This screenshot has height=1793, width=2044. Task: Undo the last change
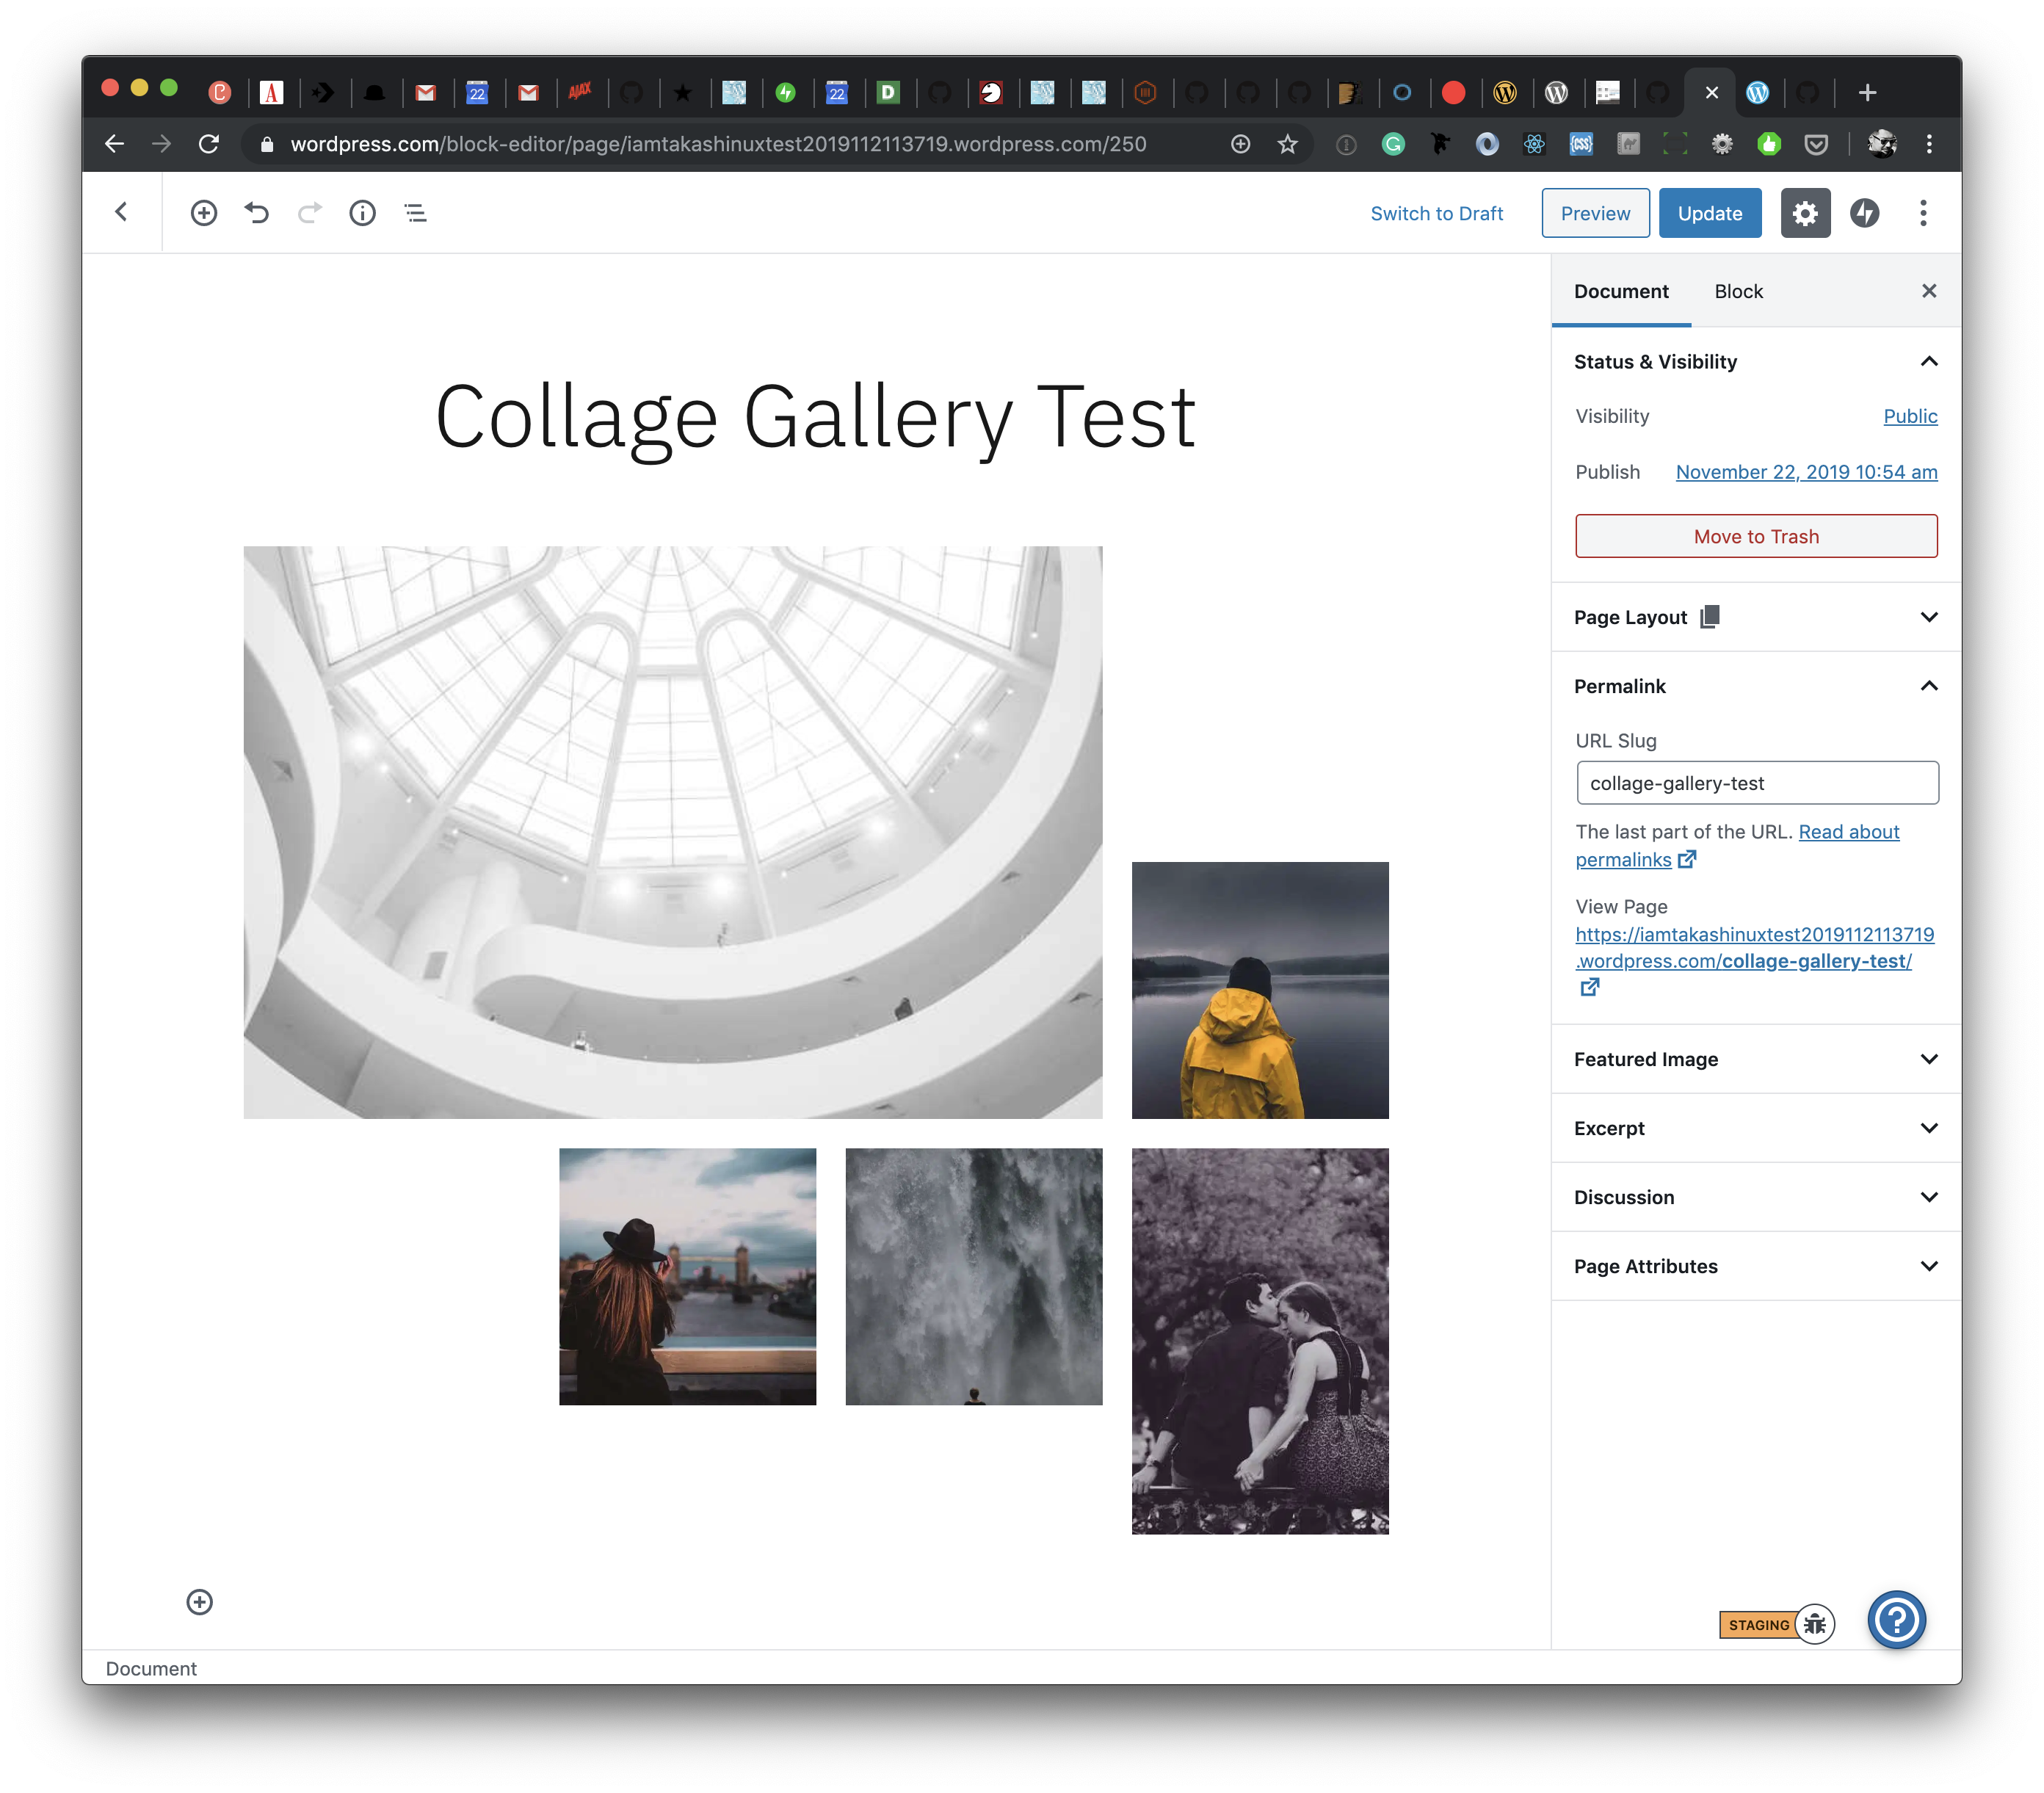click(257, 213)
